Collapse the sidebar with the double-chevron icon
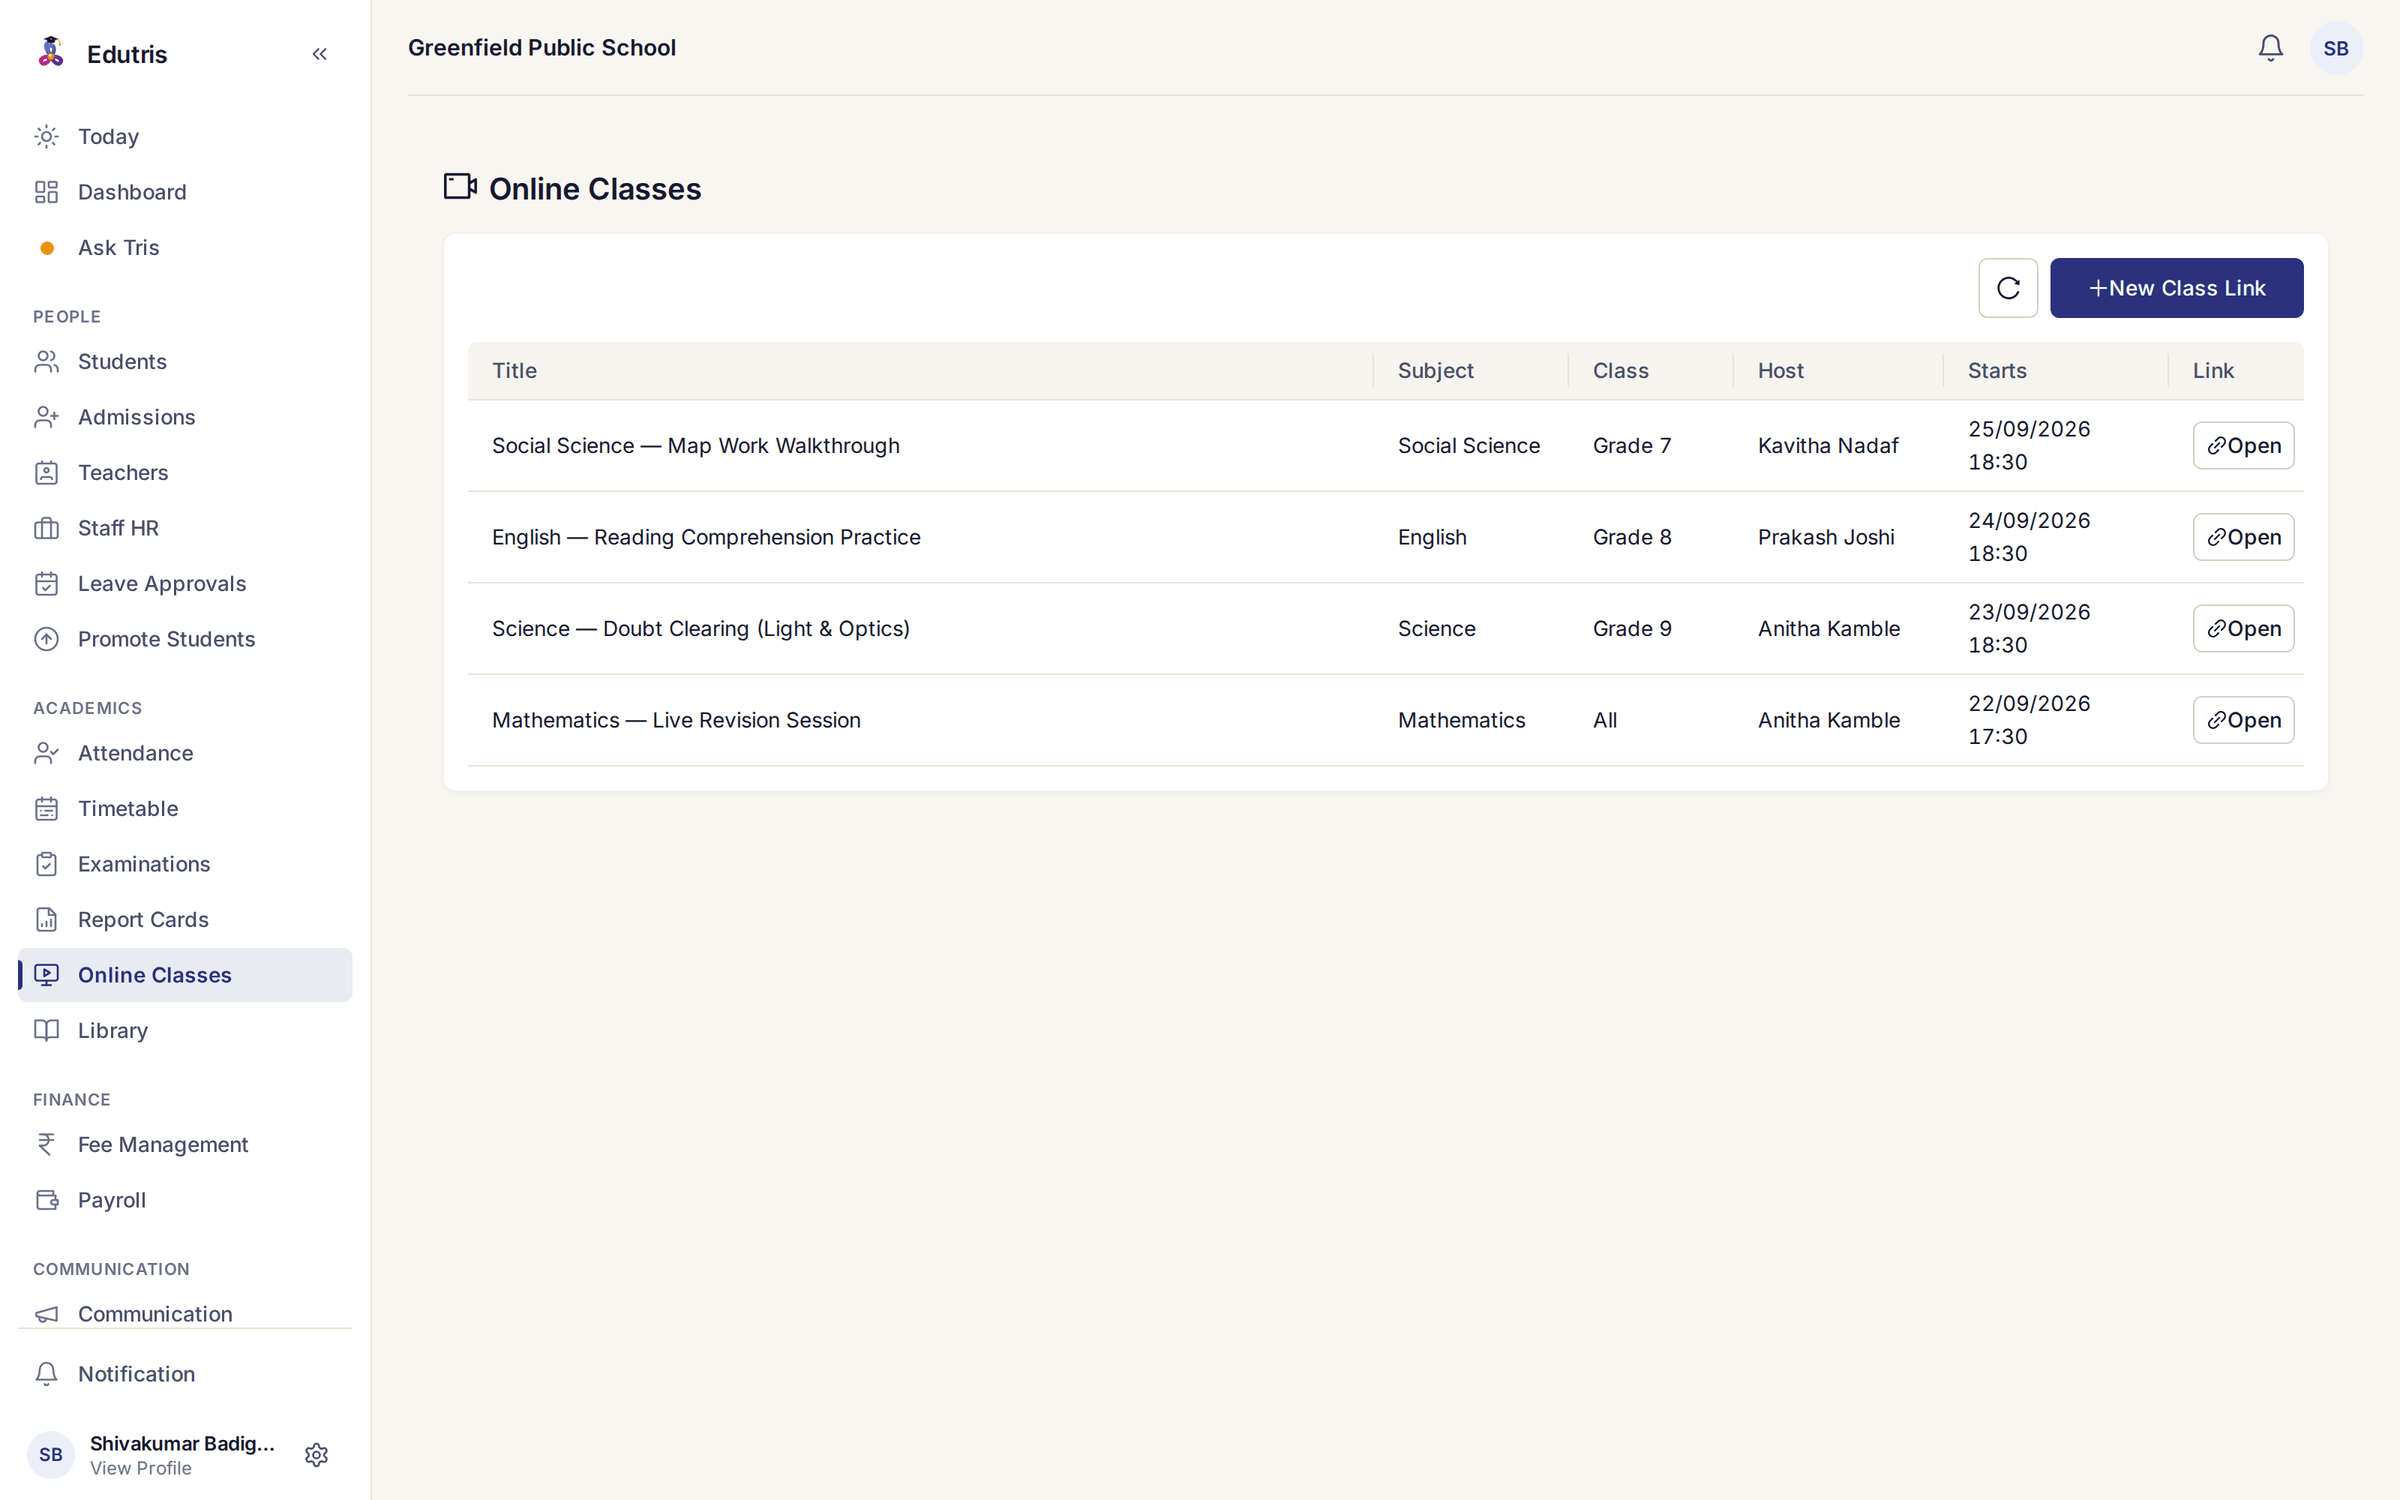The image size is (2400, 1500). (x=319, y=54)
